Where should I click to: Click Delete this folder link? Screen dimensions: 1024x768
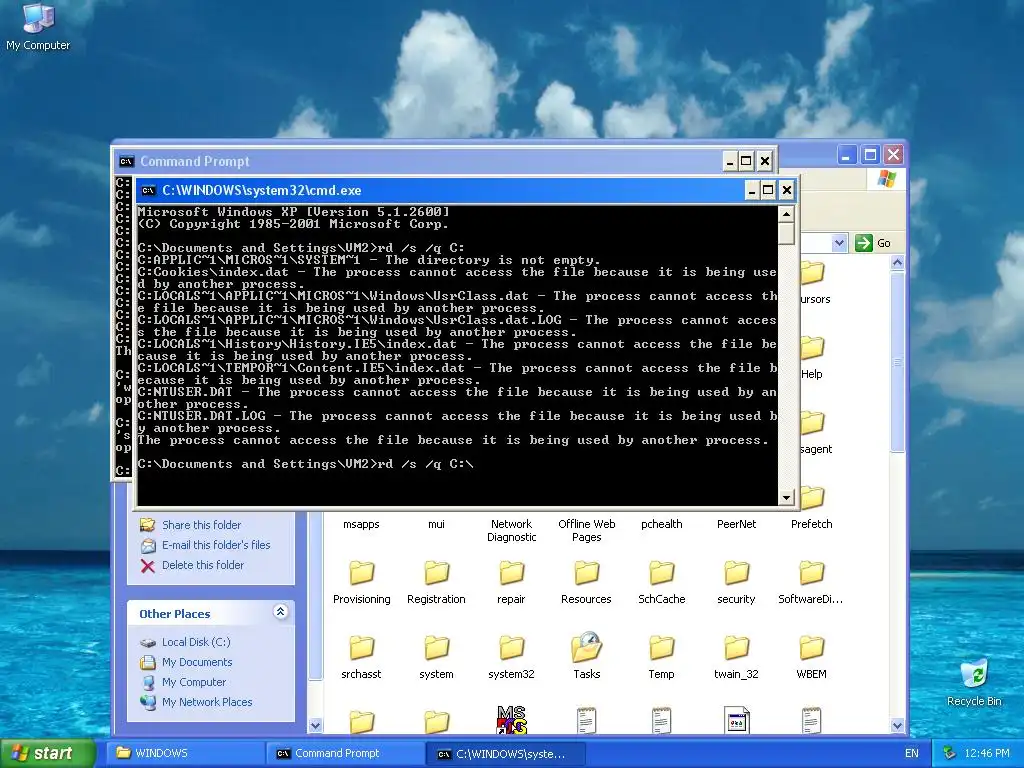pos(202,565)
